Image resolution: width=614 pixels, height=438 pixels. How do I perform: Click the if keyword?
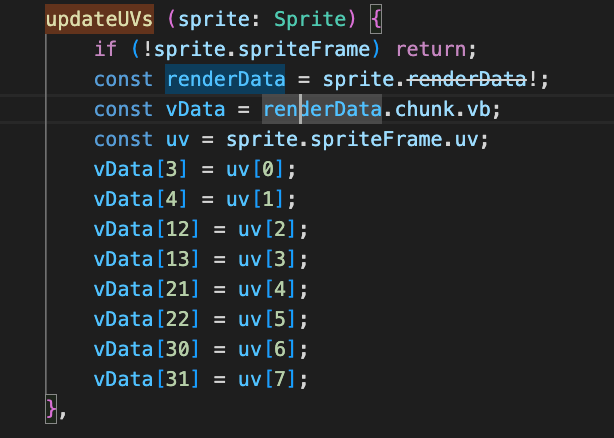pos(105,49)
